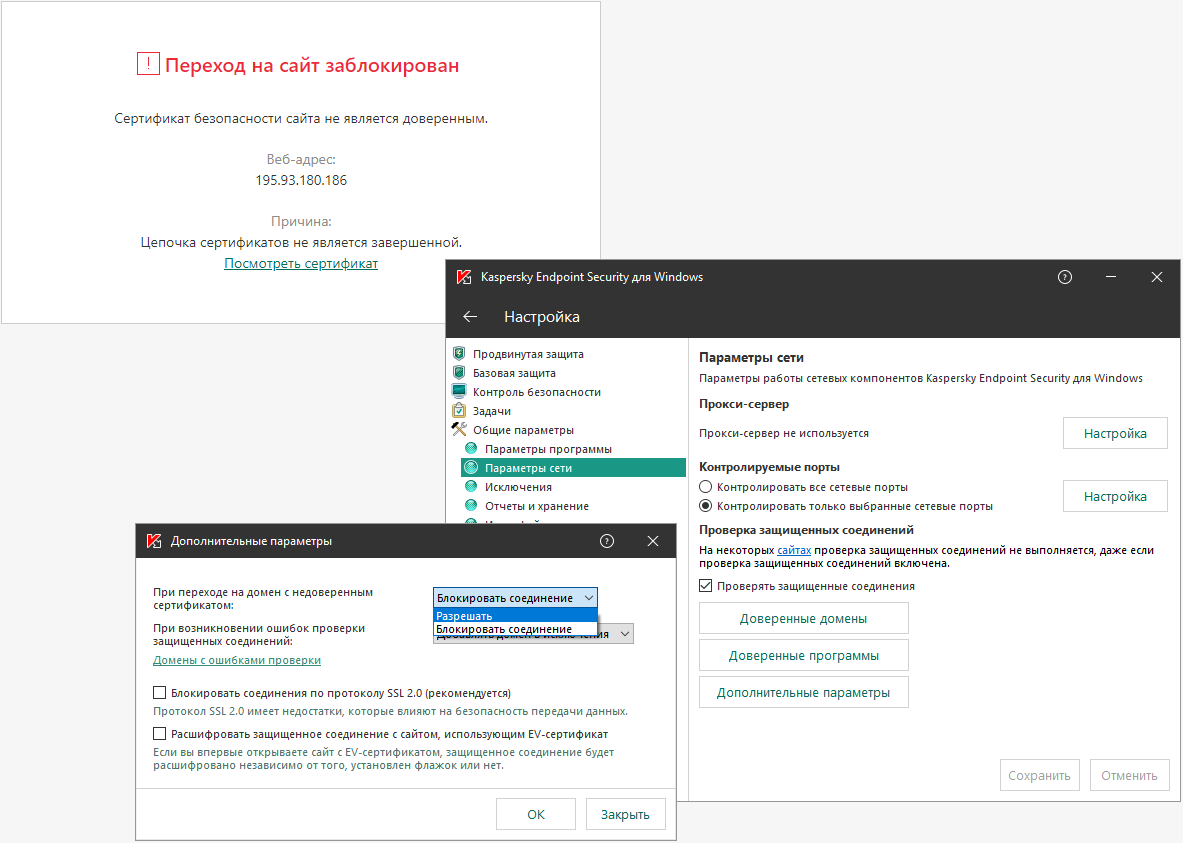Click the Общие параметры tools icon
This screenshot has height=843, width=1183.
click(459, 429)
